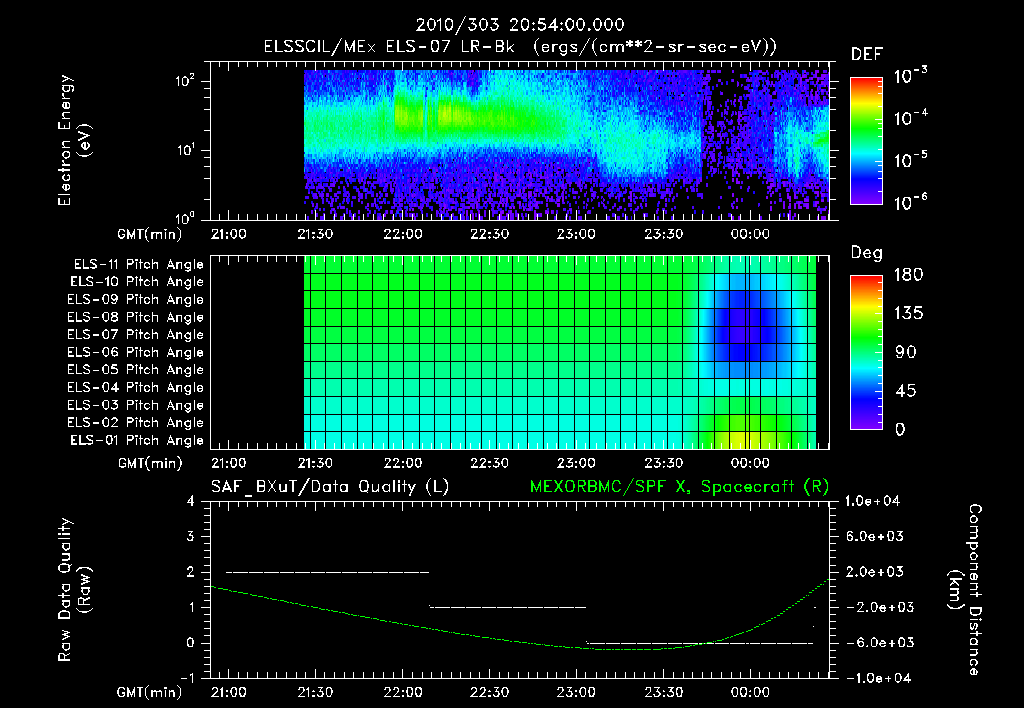The image size is (1024, 708).
Task: Click the 10² tick on the energy axis
Action: [185, 82]
